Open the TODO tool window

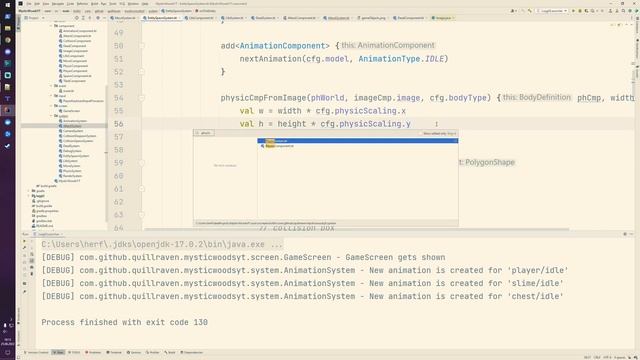75,352
